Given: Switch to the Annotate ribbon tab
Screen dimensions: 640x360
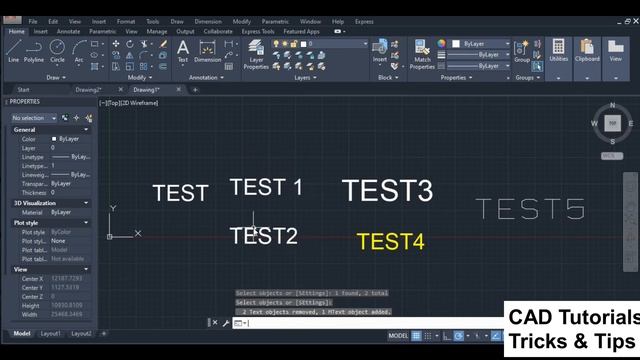Looking at the screenshot, I should tap(68, 31).
